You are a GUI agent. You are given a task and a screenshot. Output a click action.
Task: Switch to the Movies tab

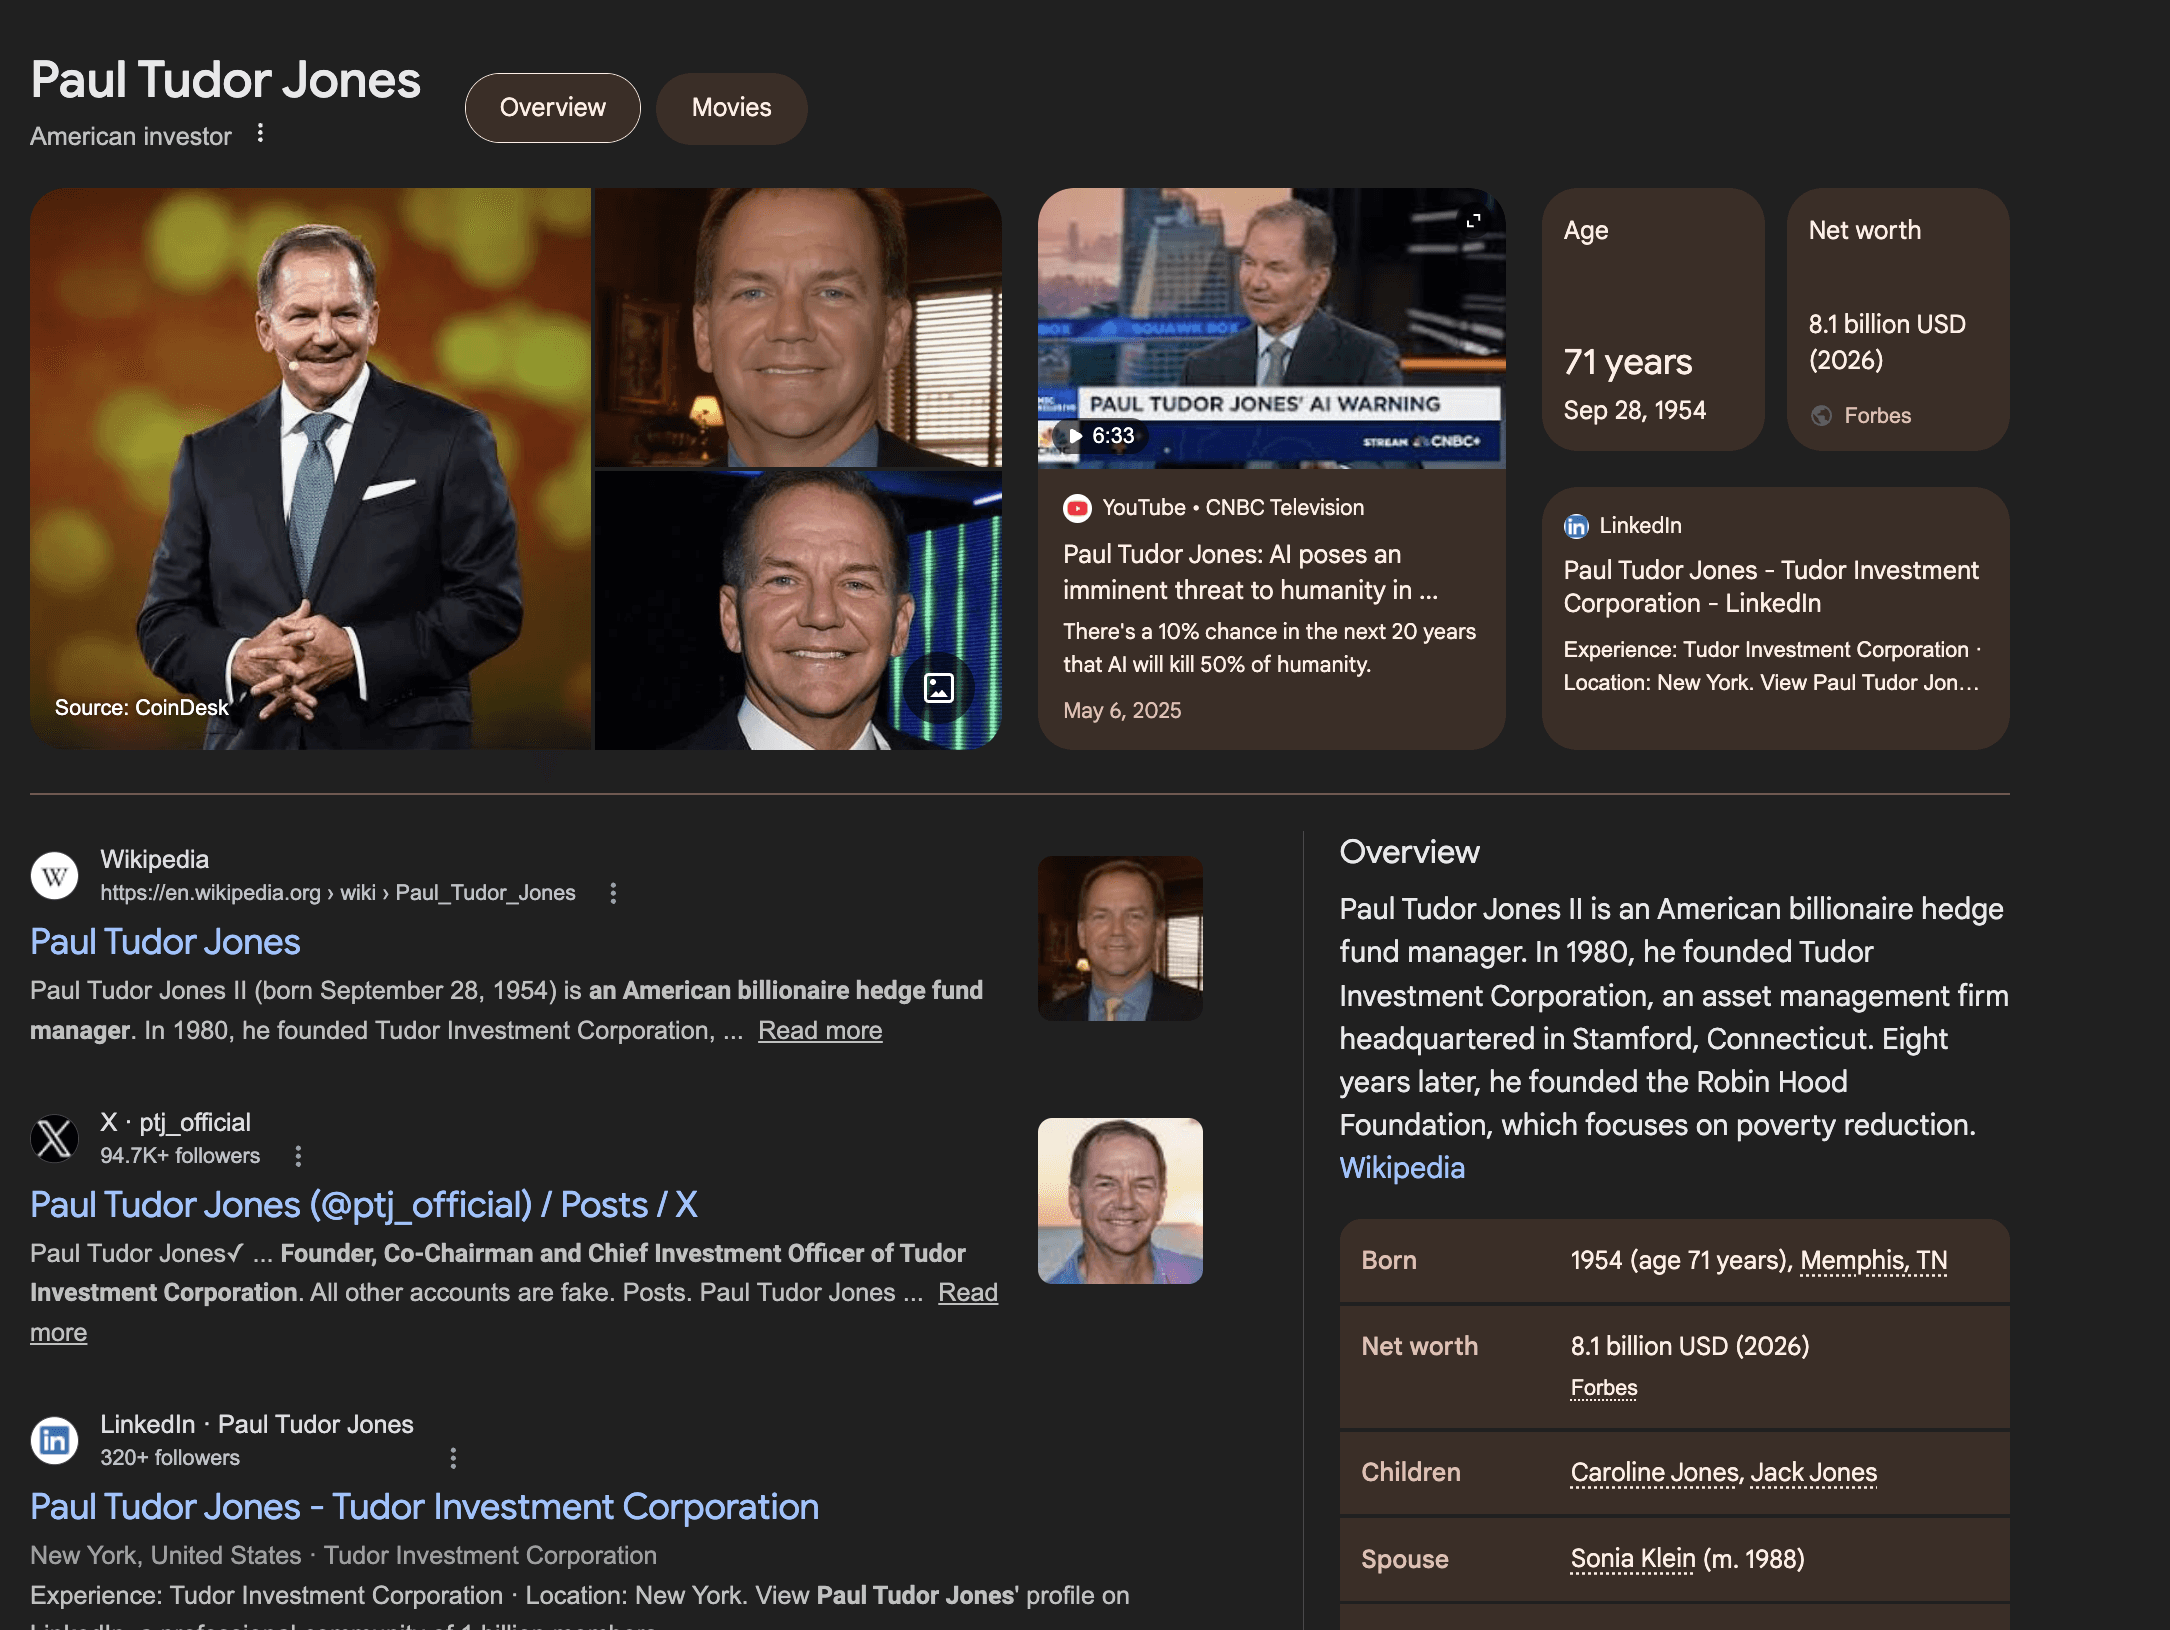[x=731, y=108]
